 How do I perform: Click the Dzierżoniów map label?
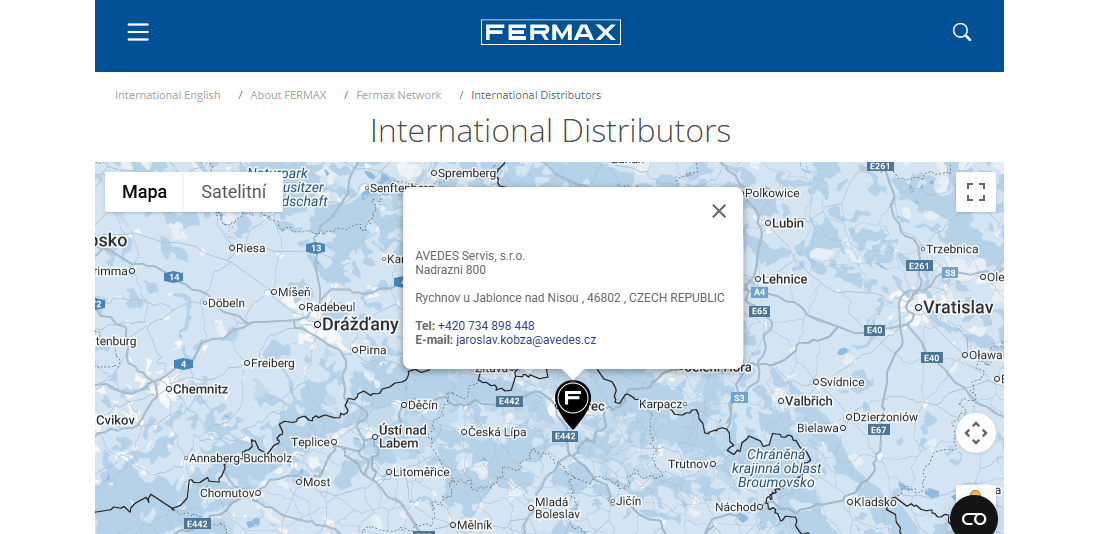[885, 417]
